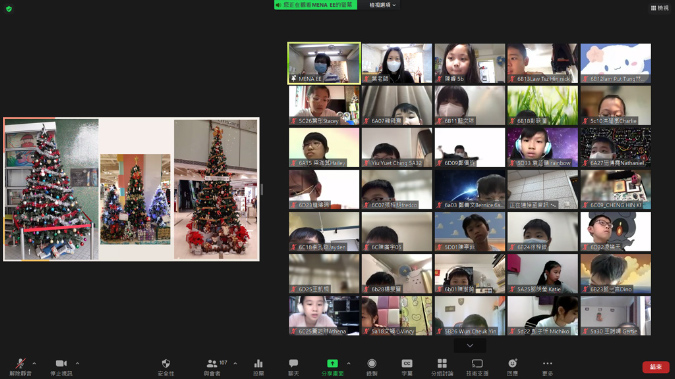
Task: Expand share screen options arrow
Action: point(348,363)
